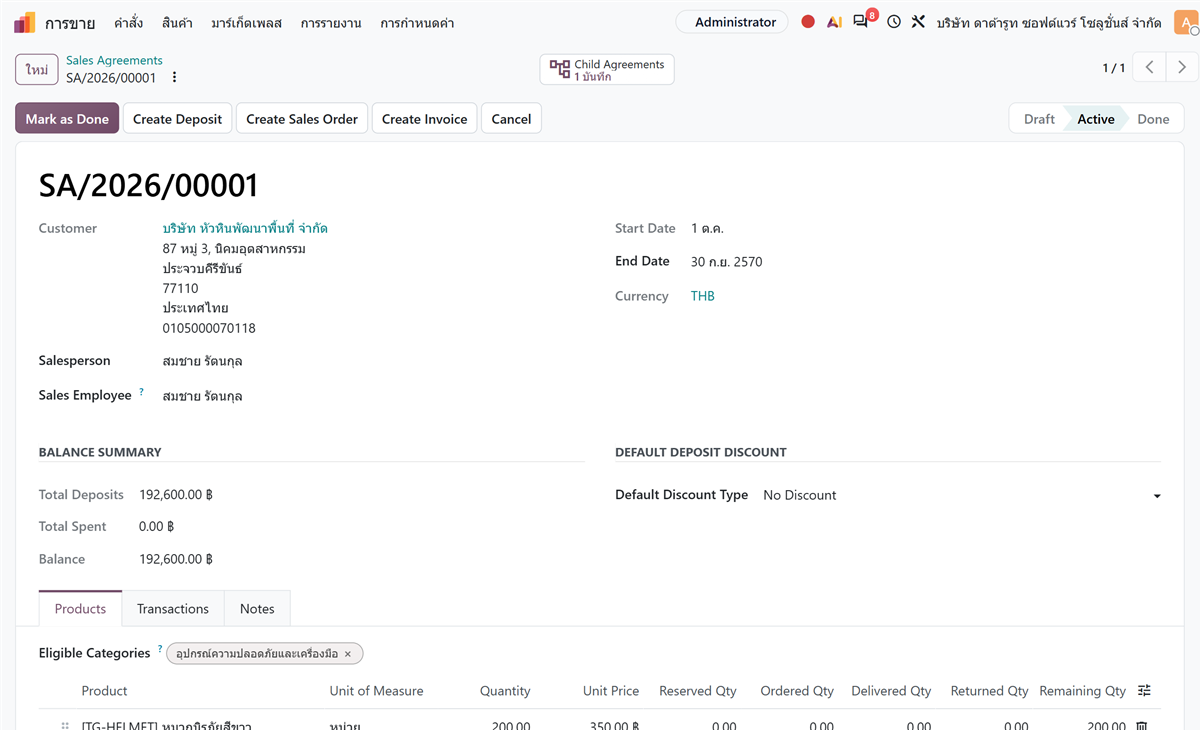Click Create Sales Order button
Screen dimensions: 1200x730
pyautogui.click(x=302, y=119)
